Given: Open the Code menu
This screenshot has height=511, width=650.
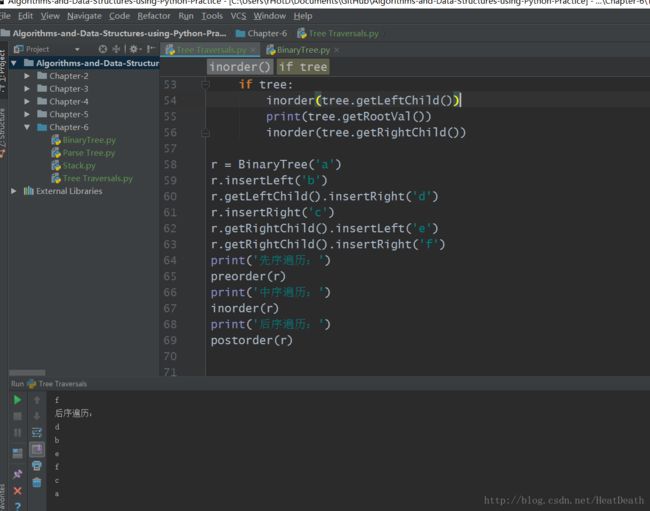Looking at the screenshot, I should (x=119, y=16).
